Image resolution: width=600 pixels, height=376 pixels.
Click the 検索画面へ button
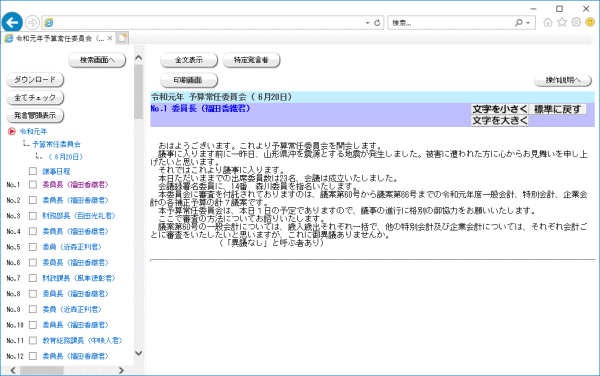(x=97, y=60)
